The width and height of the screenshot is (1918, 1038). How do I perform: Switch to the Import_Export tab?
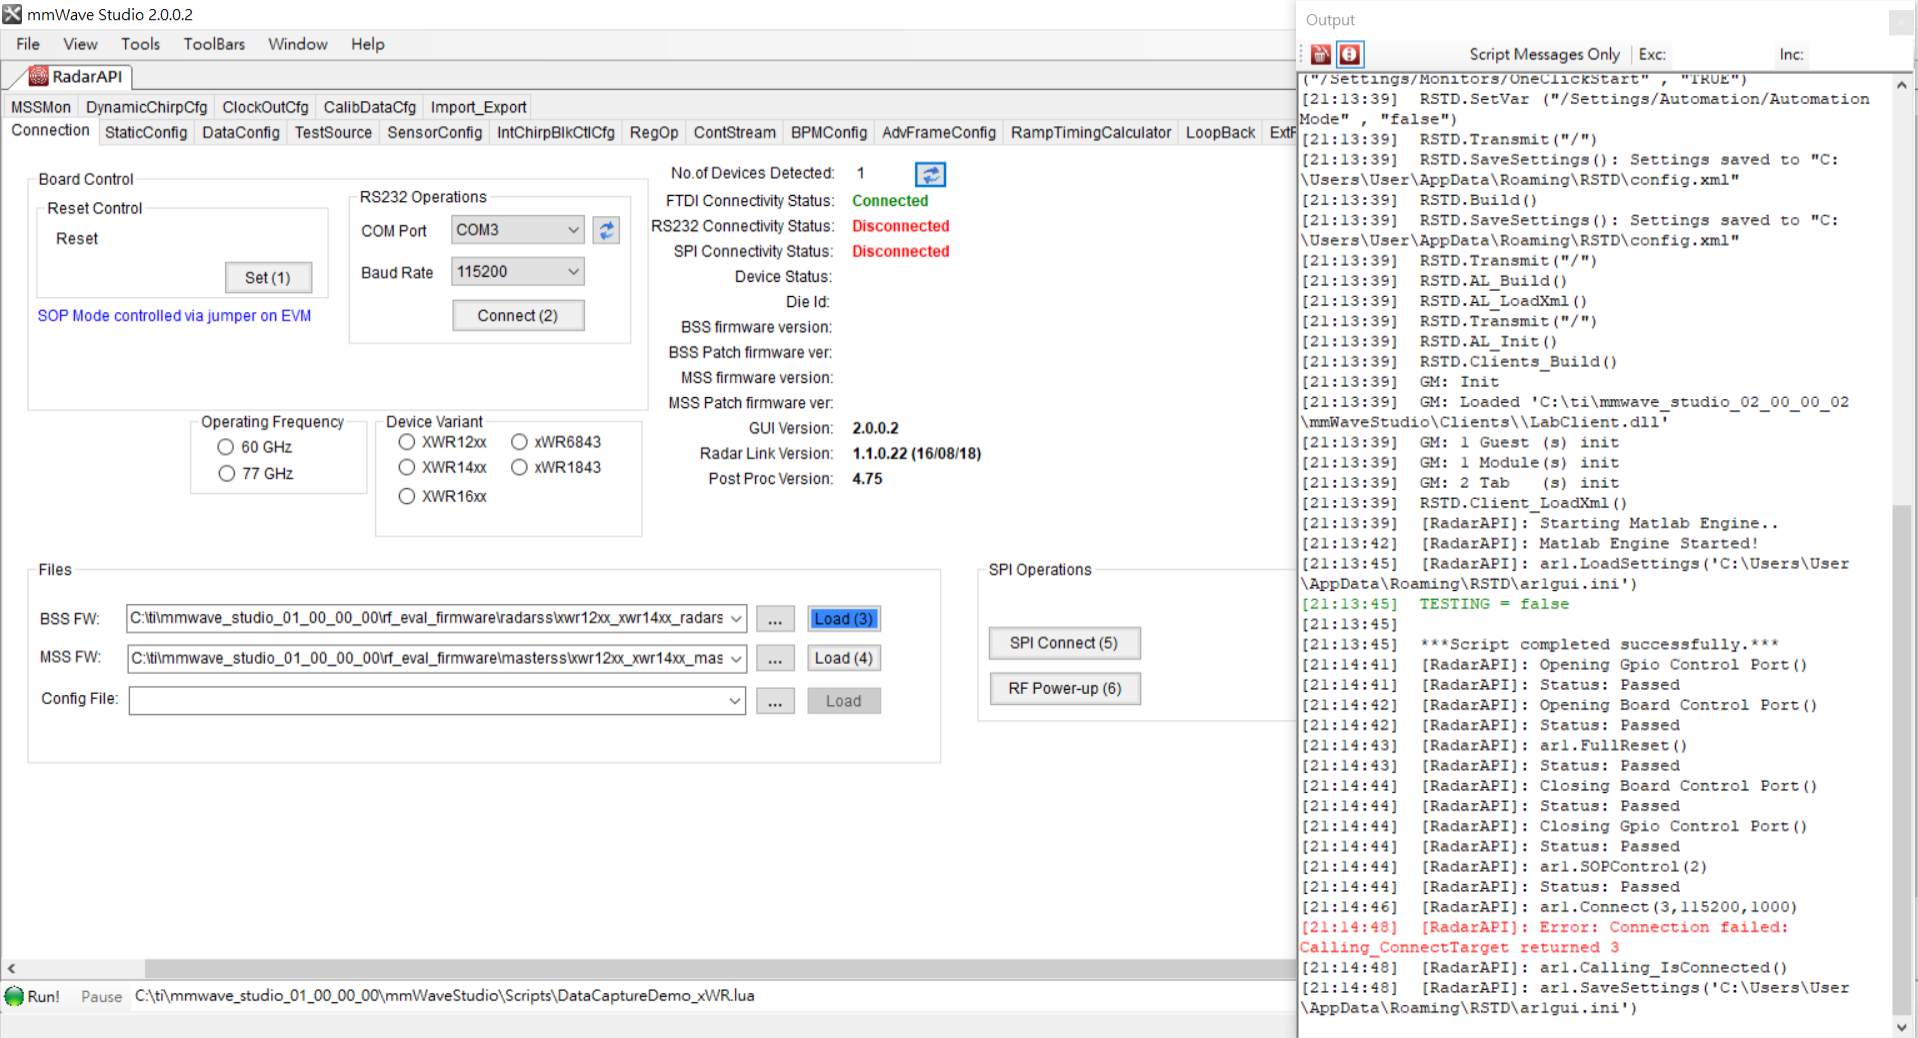tap(479, 107)
